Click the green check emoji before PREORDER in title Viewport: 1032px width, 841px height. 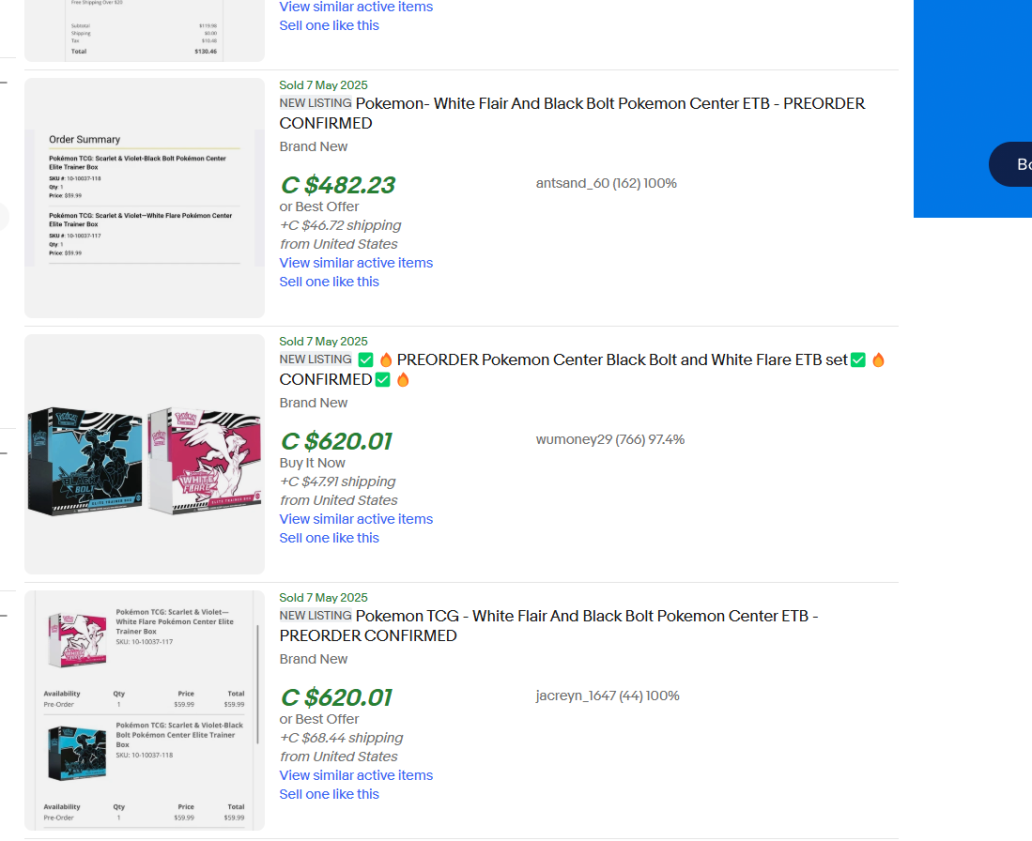click(366, 360)
